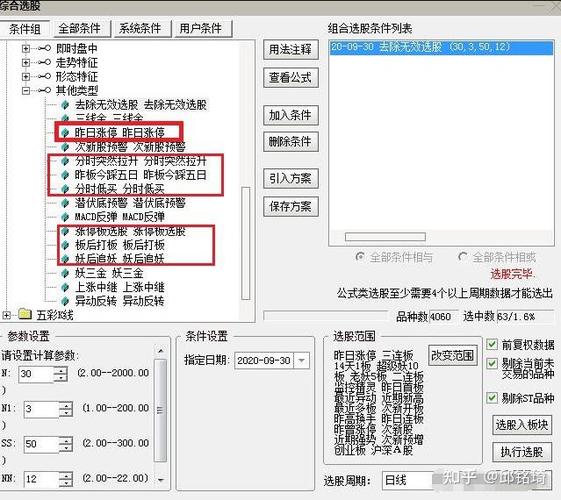Select the 全部条件相与 radio button

click(x=360, y=257)
